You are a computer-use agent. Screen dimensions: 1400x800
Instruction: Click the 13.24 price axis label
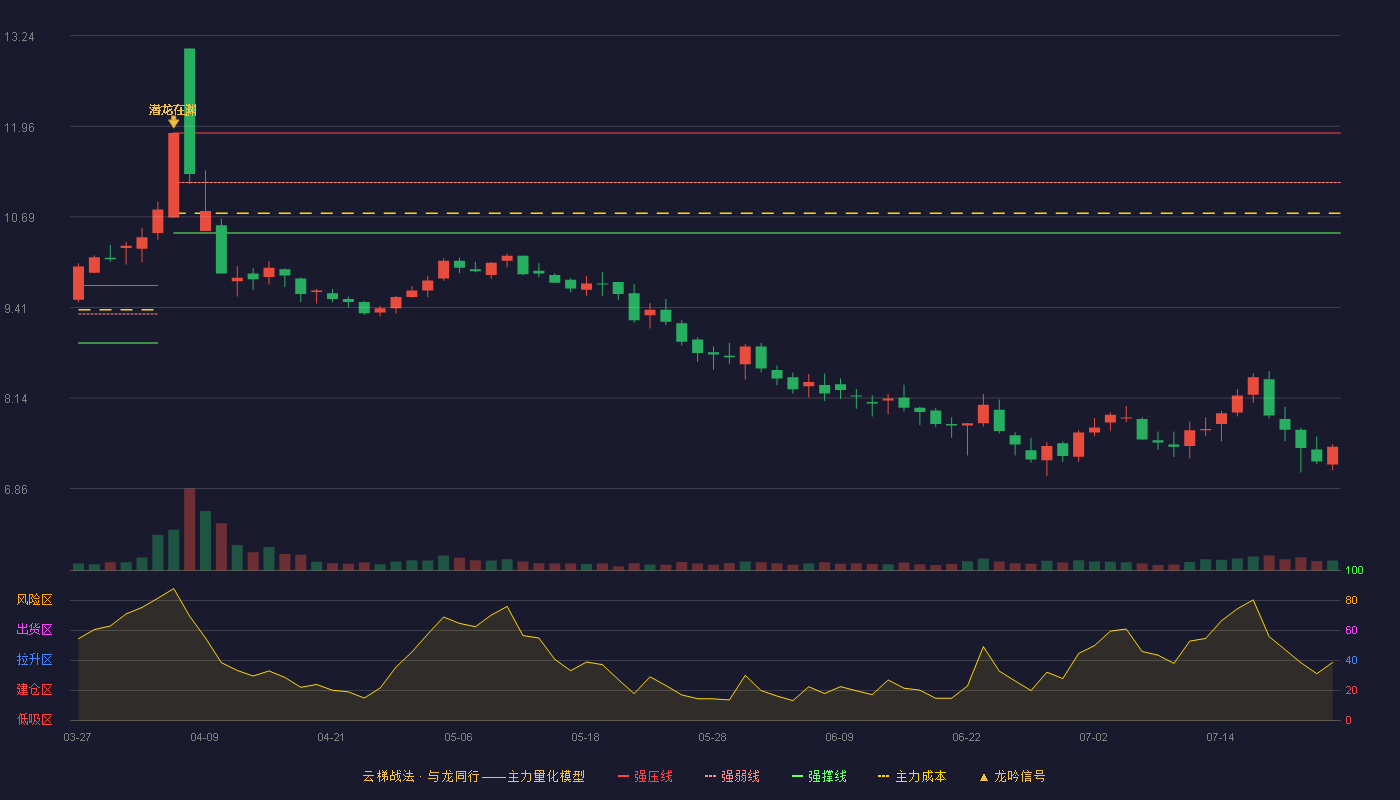19,37
